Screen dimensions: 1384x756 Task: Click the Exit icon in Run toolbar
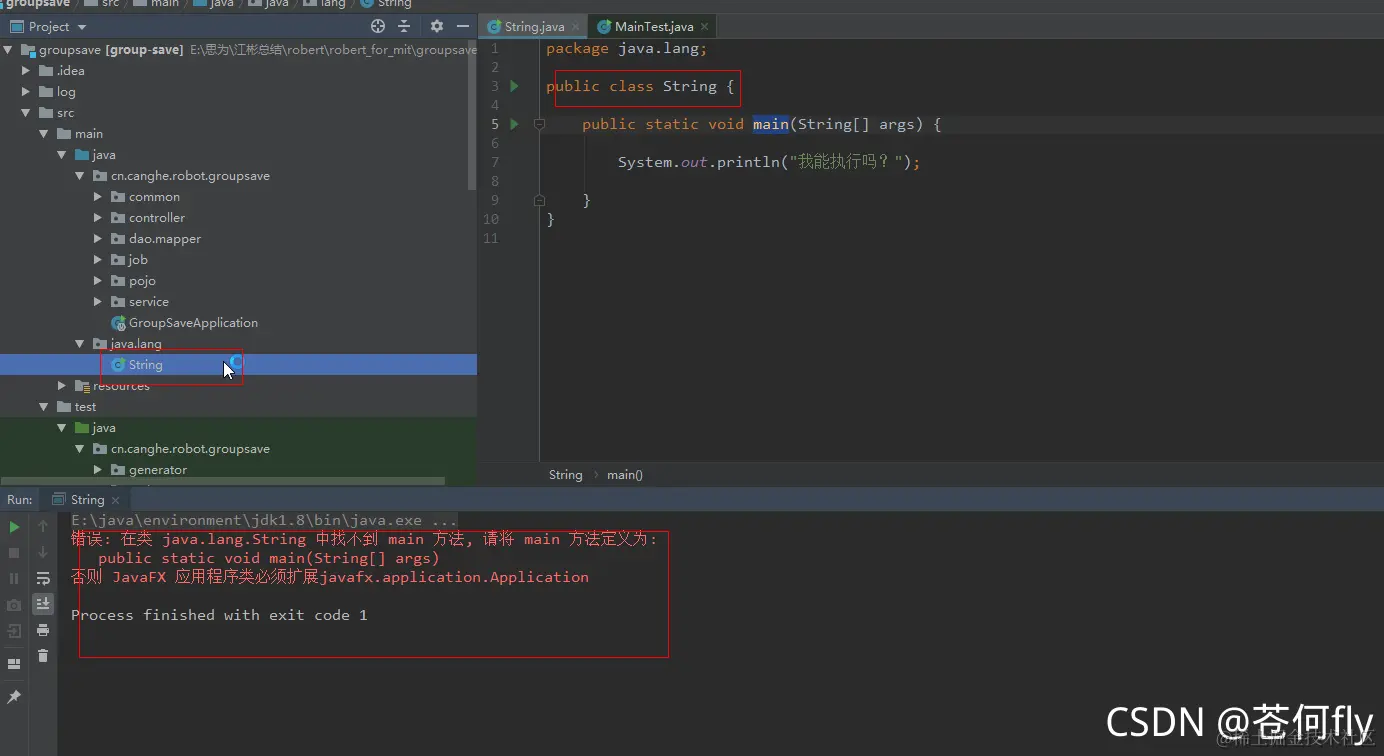coord(14,631)
